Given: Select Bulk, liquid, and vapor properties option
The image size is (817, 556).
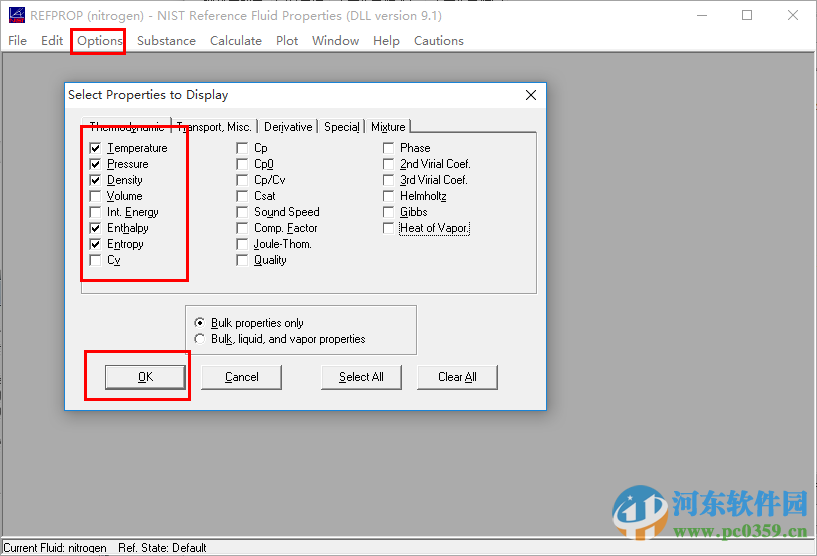Looking at the screenshot, I should pos(200,339).
